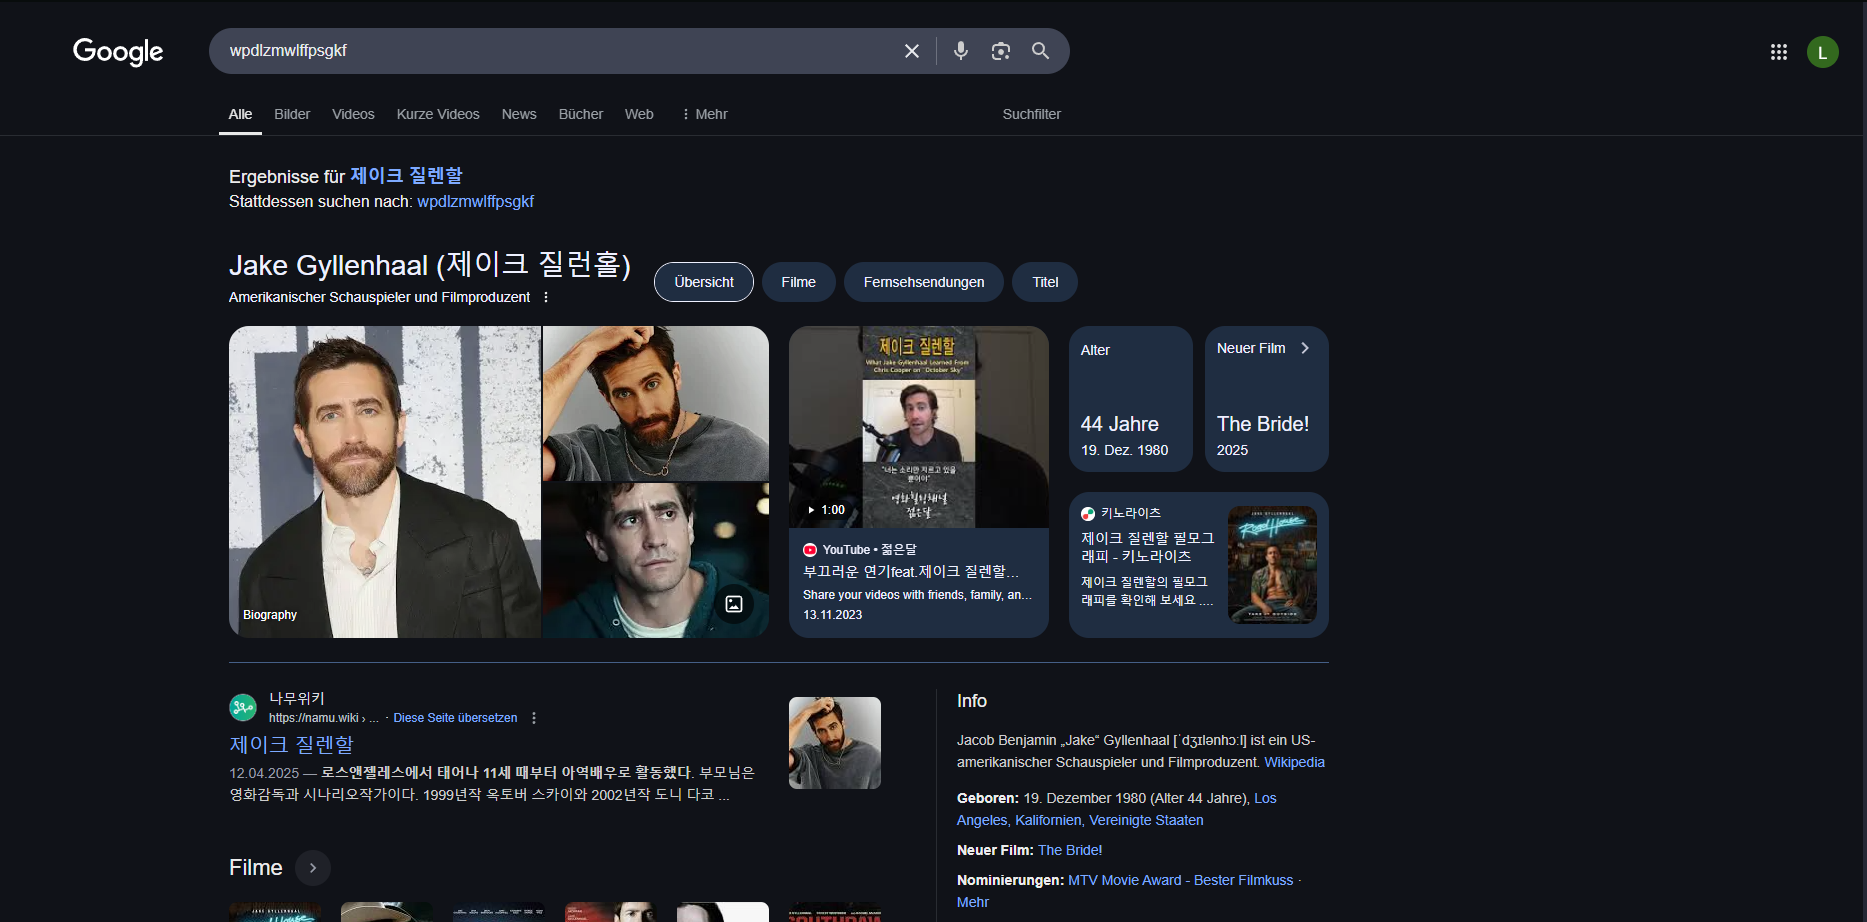Open the dark close-up actor photo

coord(656,561)
